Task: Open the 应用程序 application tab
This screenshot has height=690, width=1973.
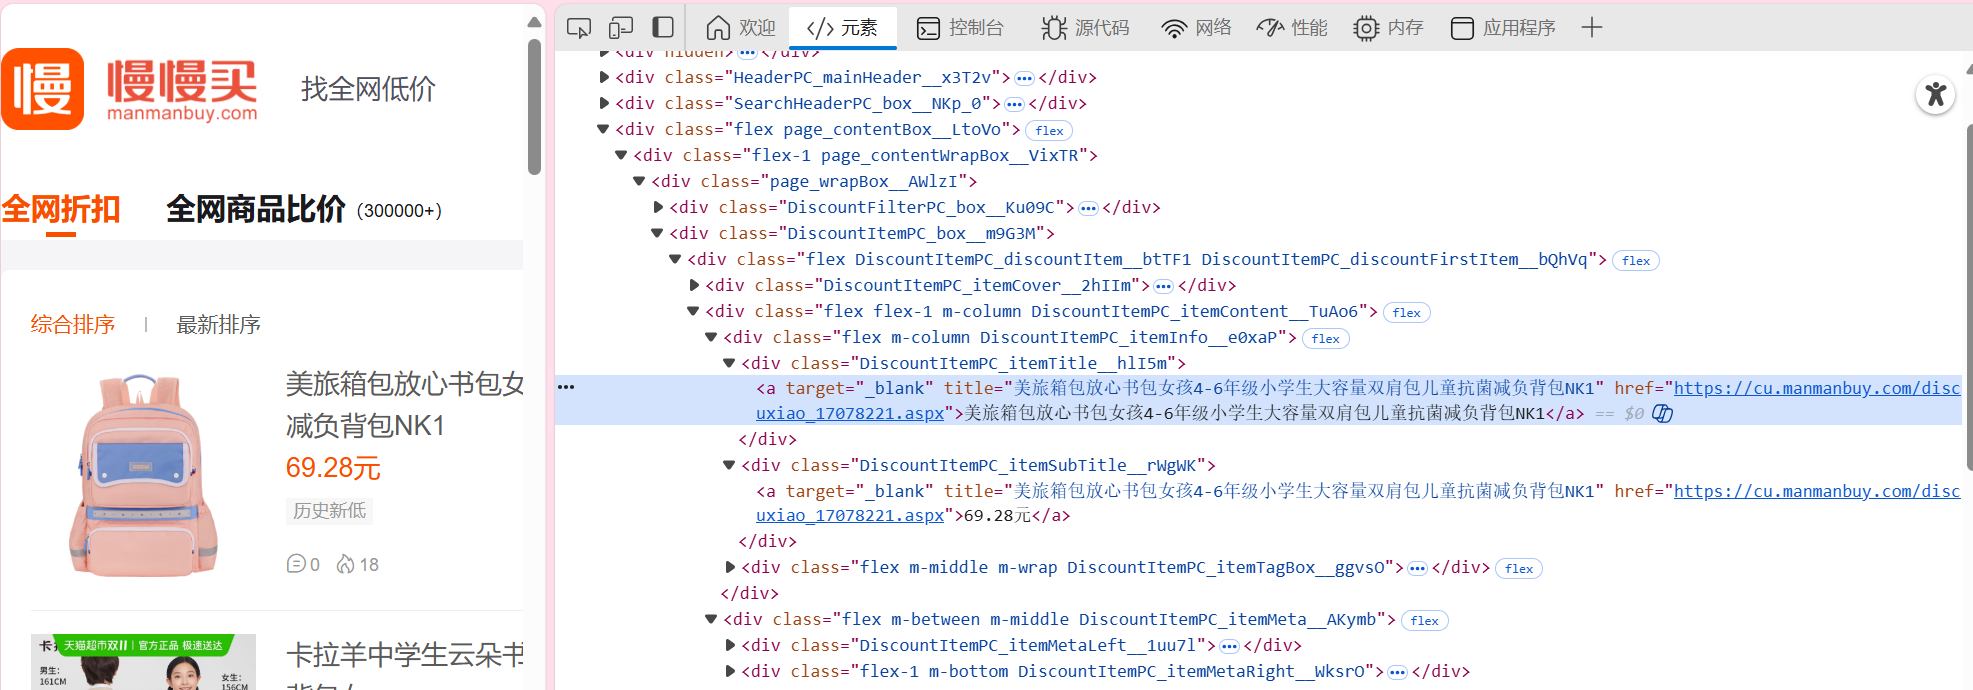Action: (x=1503, y=28)
